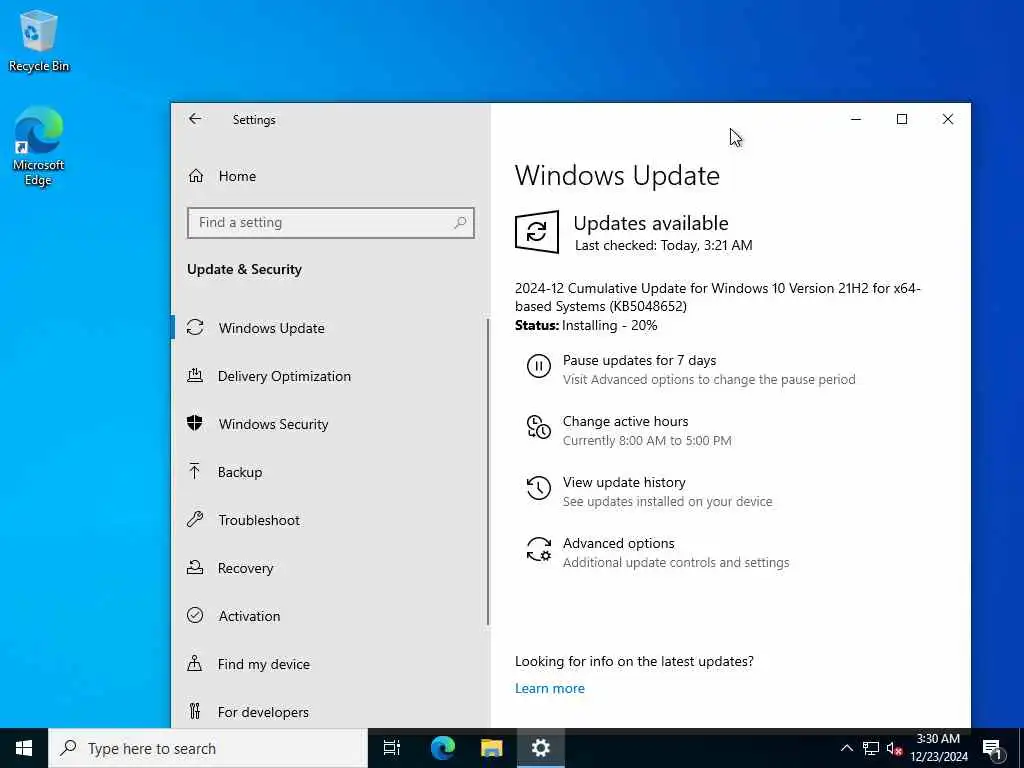Open Task View on the taskbar

point(392,748)
